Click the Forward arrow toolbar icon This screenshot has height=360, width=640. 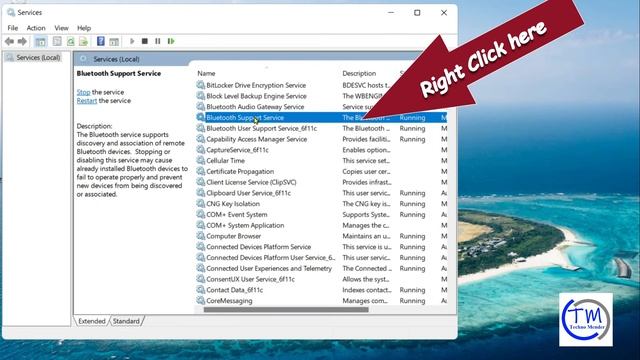(x=22, y=41)
